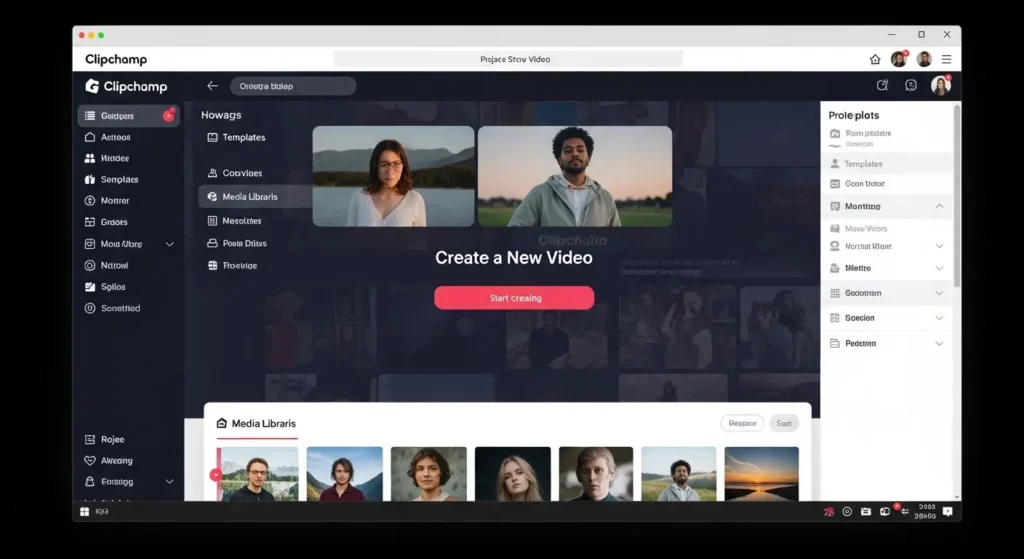This screenshot has width=1024, height=559.
Task: Select Templates in the right panel
Action: click(887, 164)
